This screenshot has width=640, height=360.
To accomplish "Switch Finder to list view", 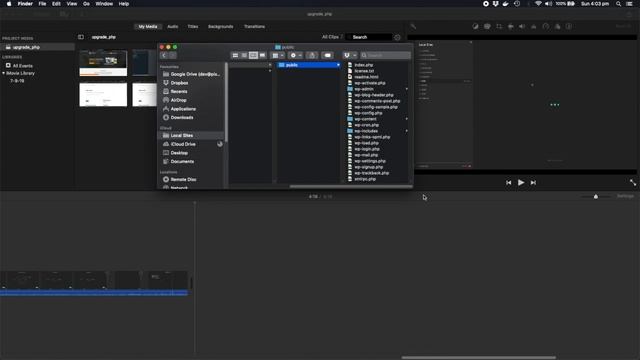I will [244, 55].
